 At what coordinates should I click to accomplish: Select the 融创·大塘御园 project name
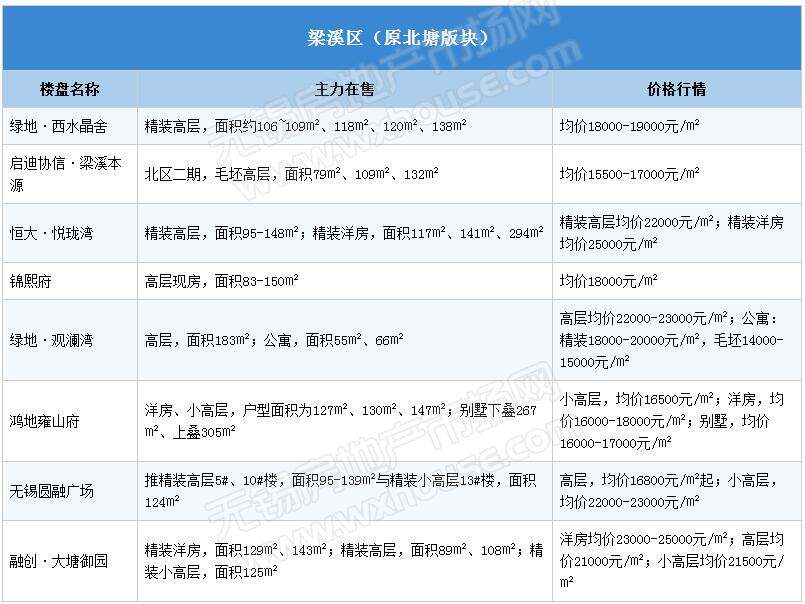pyautogui.click(x=59, y=561)
